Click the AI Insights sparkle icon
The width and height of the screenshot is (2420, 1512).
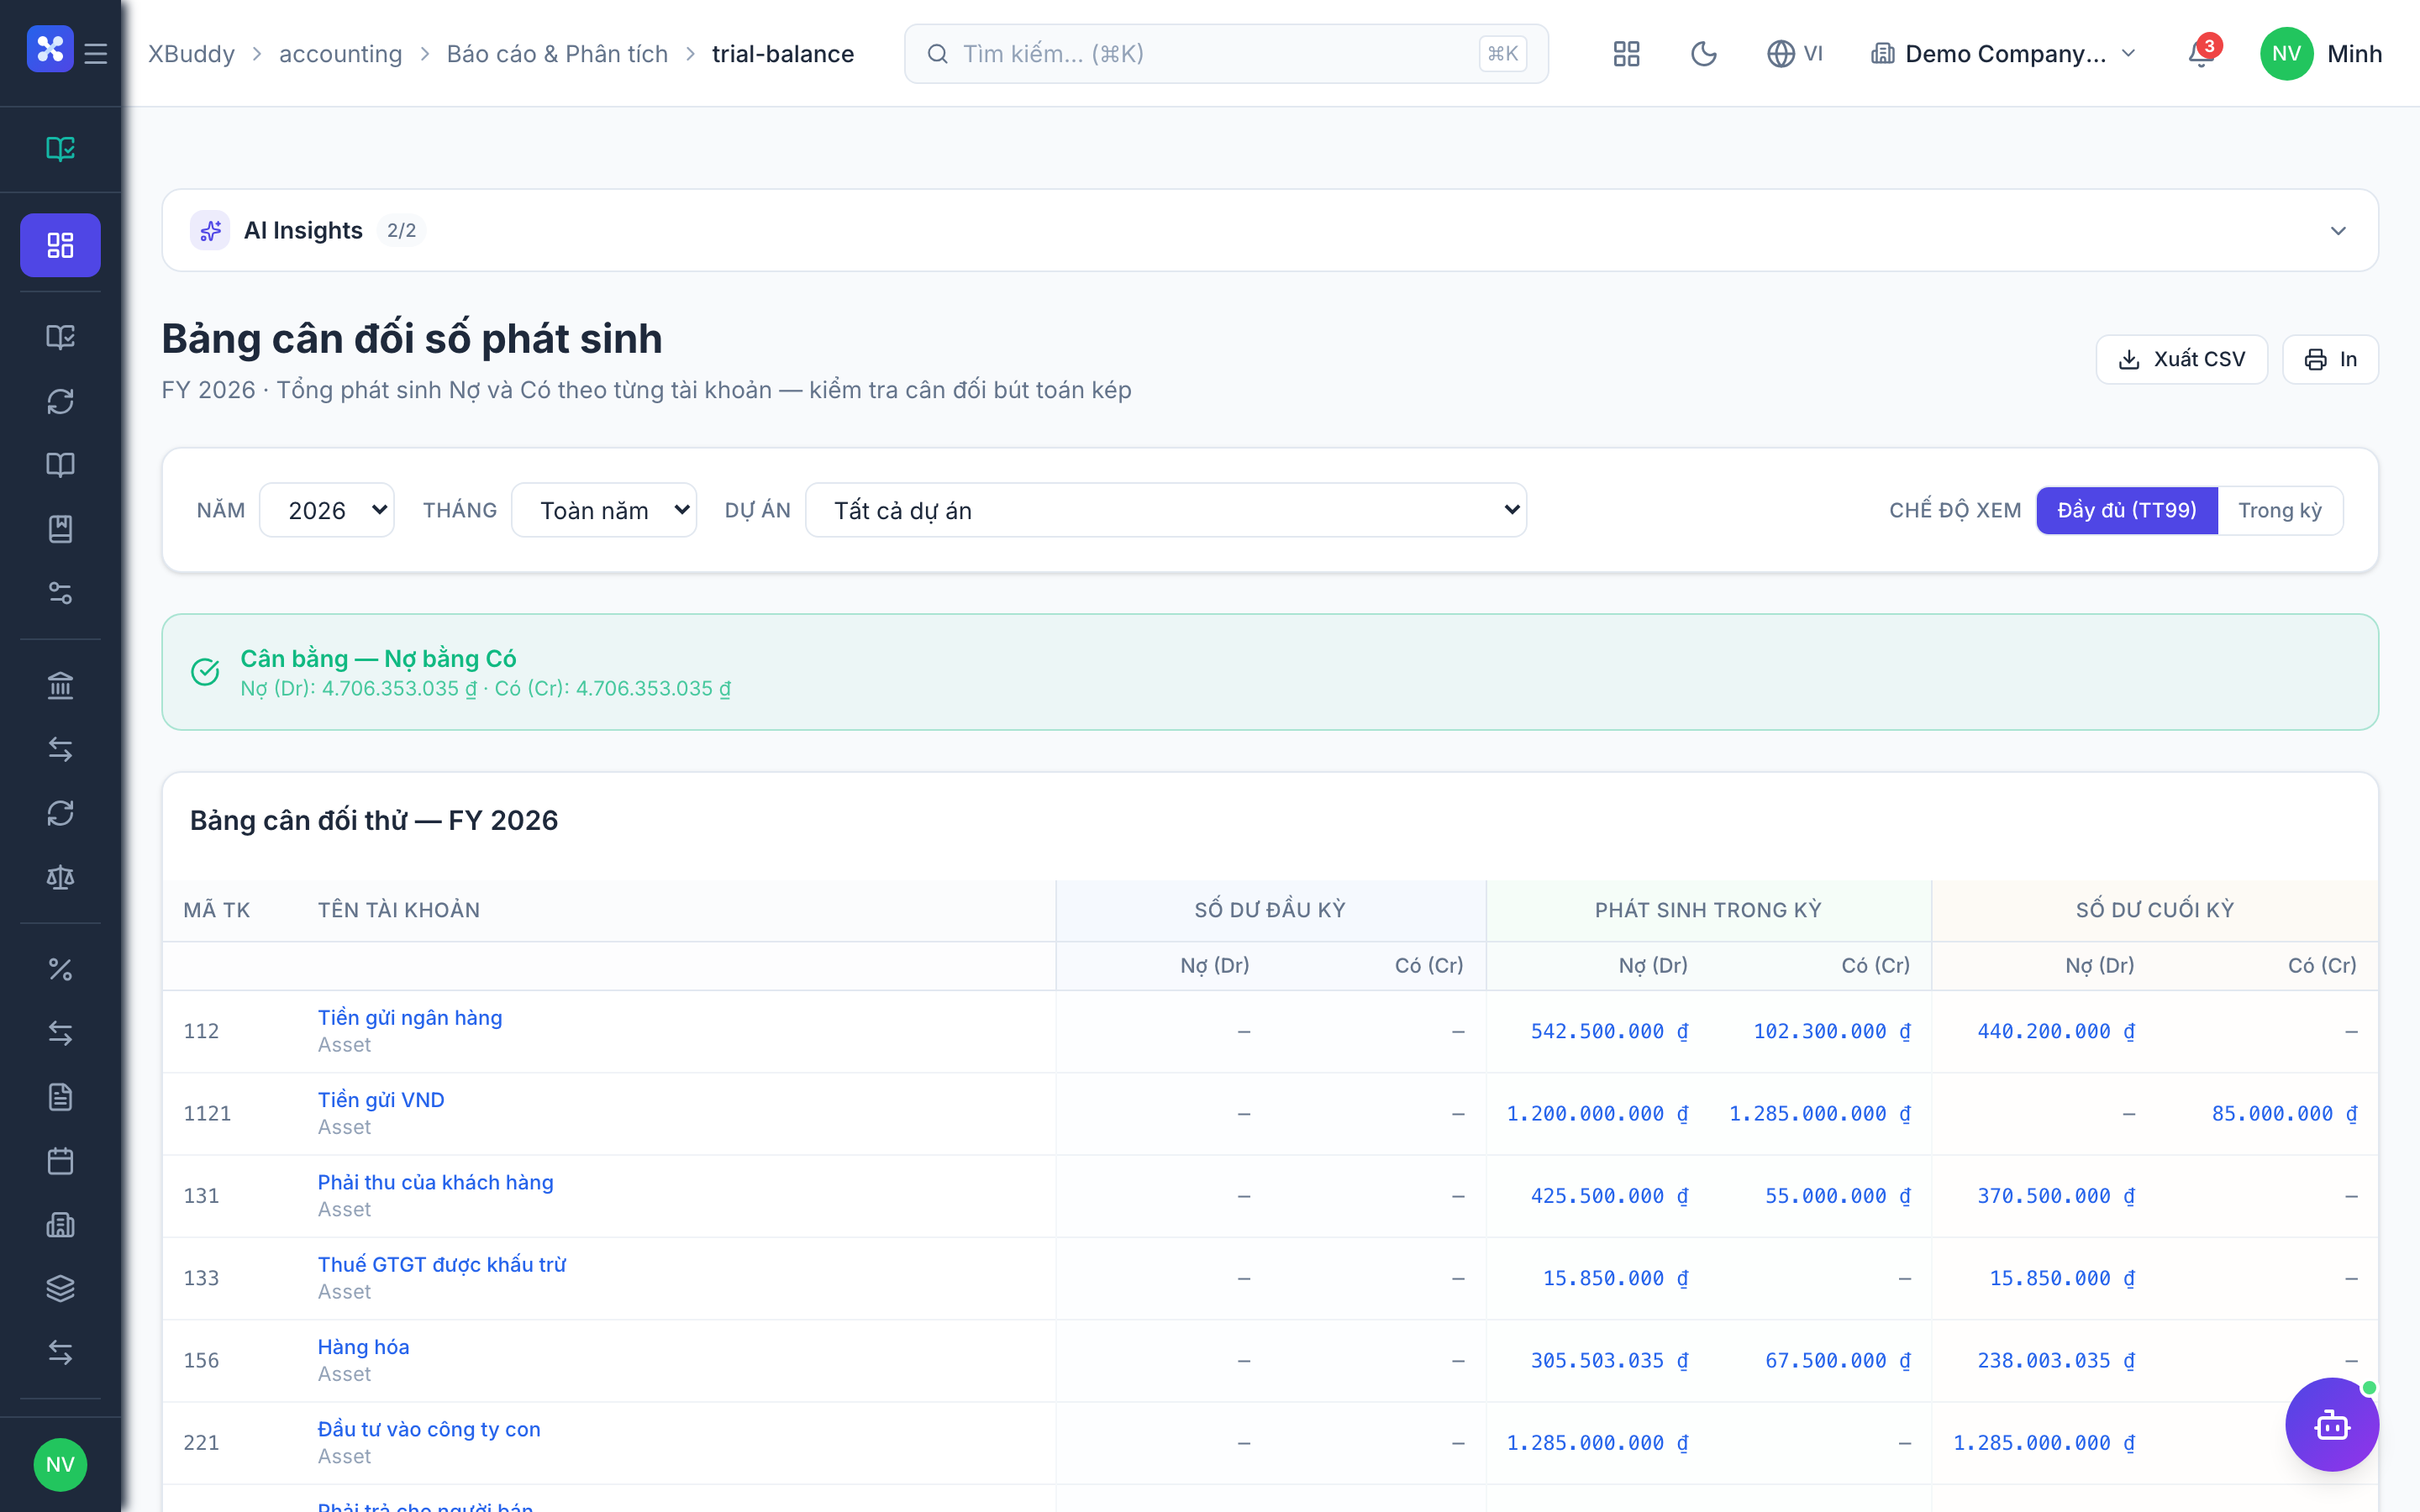point(210,231)
